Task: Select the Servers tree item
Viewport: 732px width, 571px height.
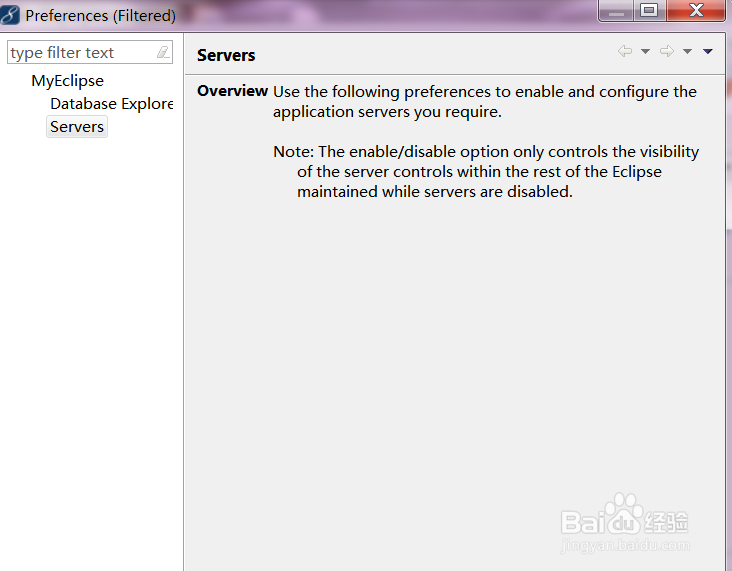Action: click(77, 127)
